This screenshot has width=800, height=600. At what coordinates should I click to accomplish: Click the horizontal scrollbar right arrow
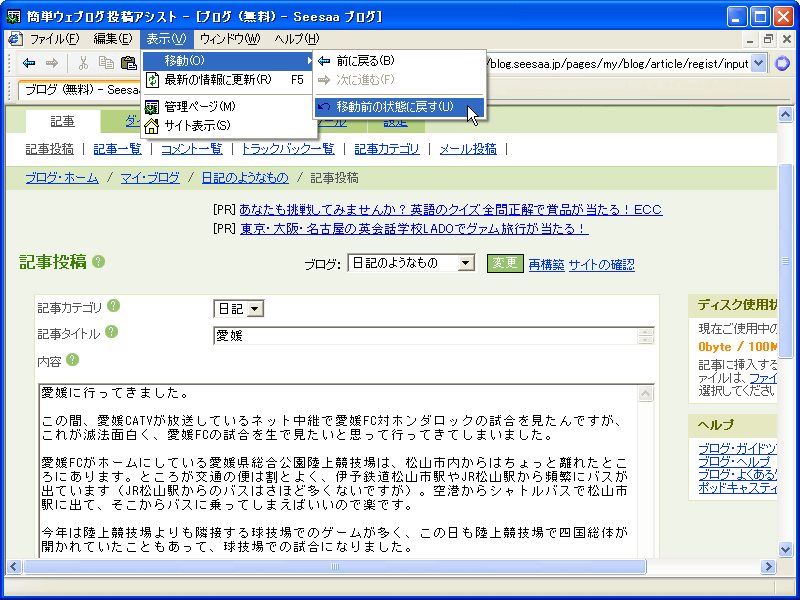[x=768, y=566]
